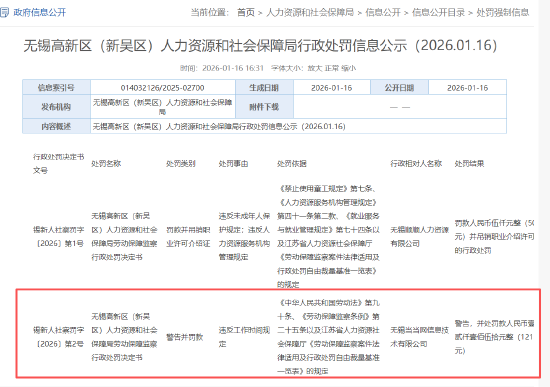The height and width of the screenshot is (387, 550).
Task: Click column header 处罚类别
Action: coord(181,164)
